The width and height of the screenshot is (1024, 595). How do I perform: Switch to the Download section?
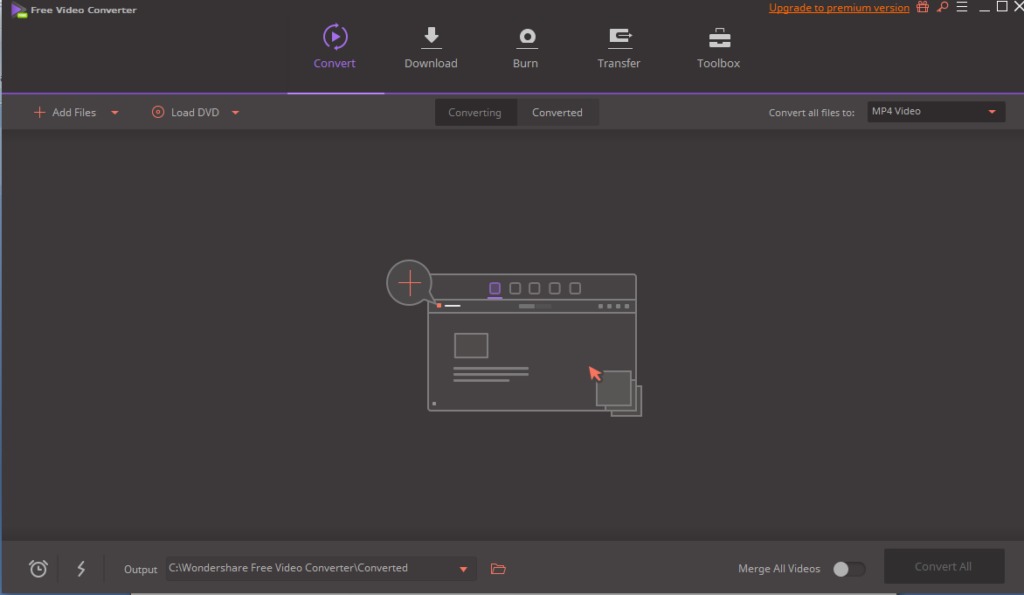(430, 47)
